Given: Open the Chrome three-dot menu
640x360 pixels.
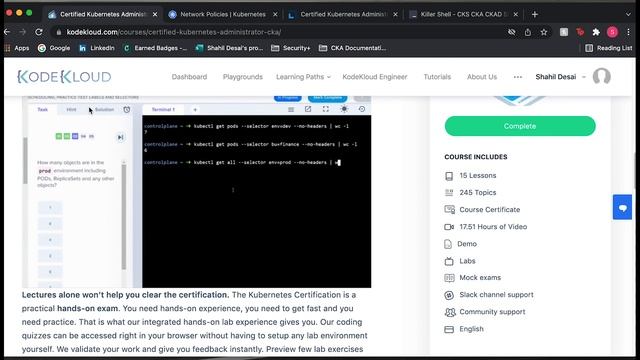Looking at the screenshot, I should pyautogui.click(x=629, y=32).
